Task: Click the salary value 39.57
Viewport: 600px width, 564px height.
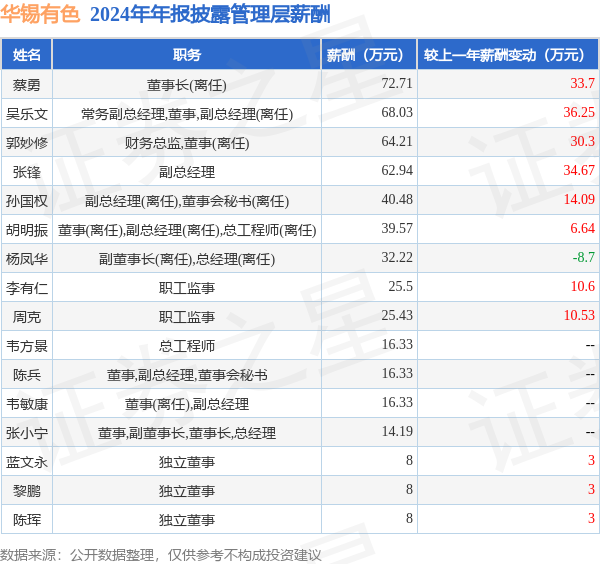Action: click(397, 228)
